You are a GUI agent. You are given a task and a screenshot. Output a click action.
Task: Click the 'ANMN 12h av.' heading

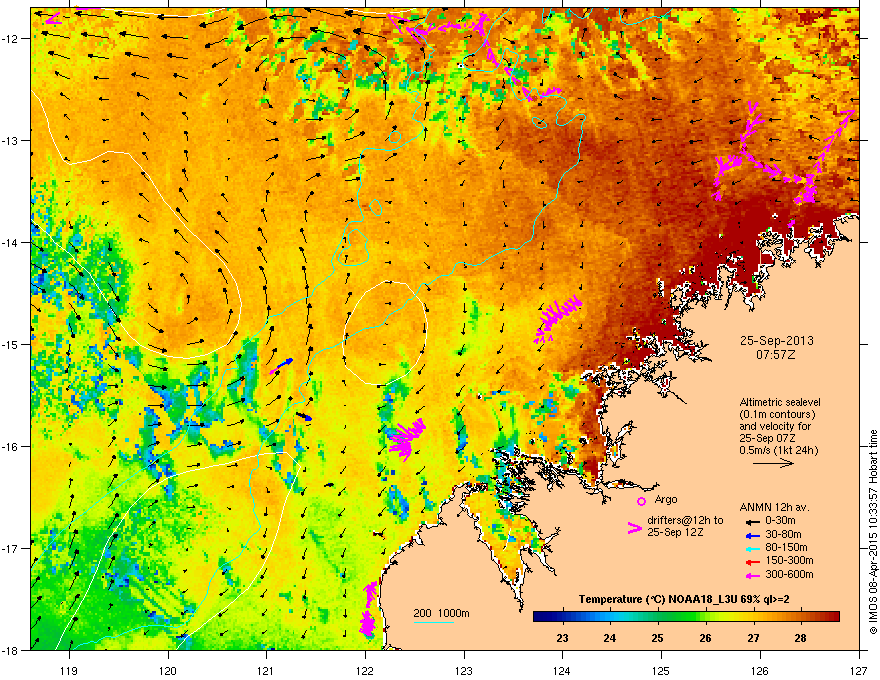pos(774,508)
